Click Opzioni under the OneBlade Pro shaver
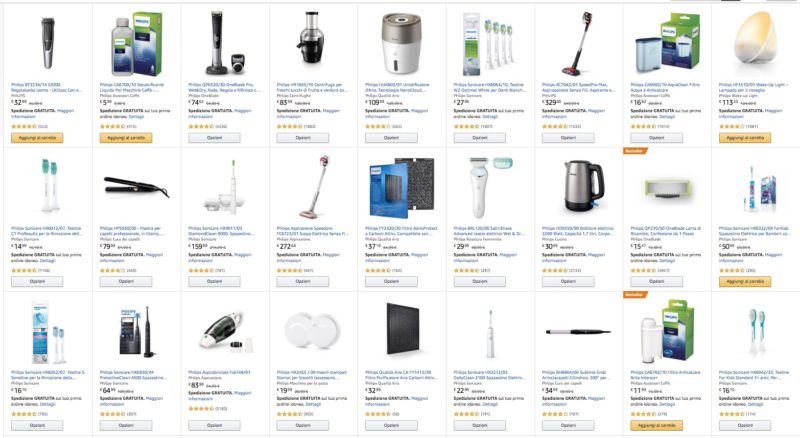This screenshot has width=800, height=438. coord(214,138)
